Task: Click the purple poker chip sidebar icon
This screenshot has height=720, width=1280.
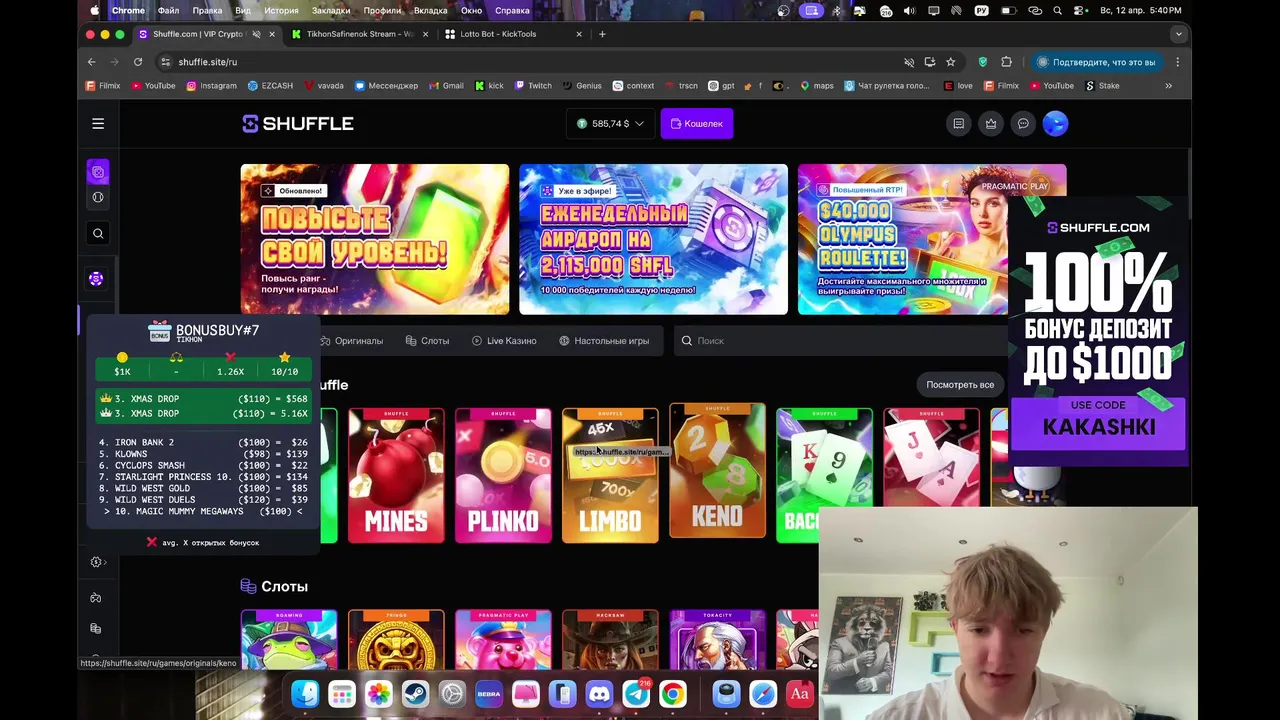Action: coord(96,279)
